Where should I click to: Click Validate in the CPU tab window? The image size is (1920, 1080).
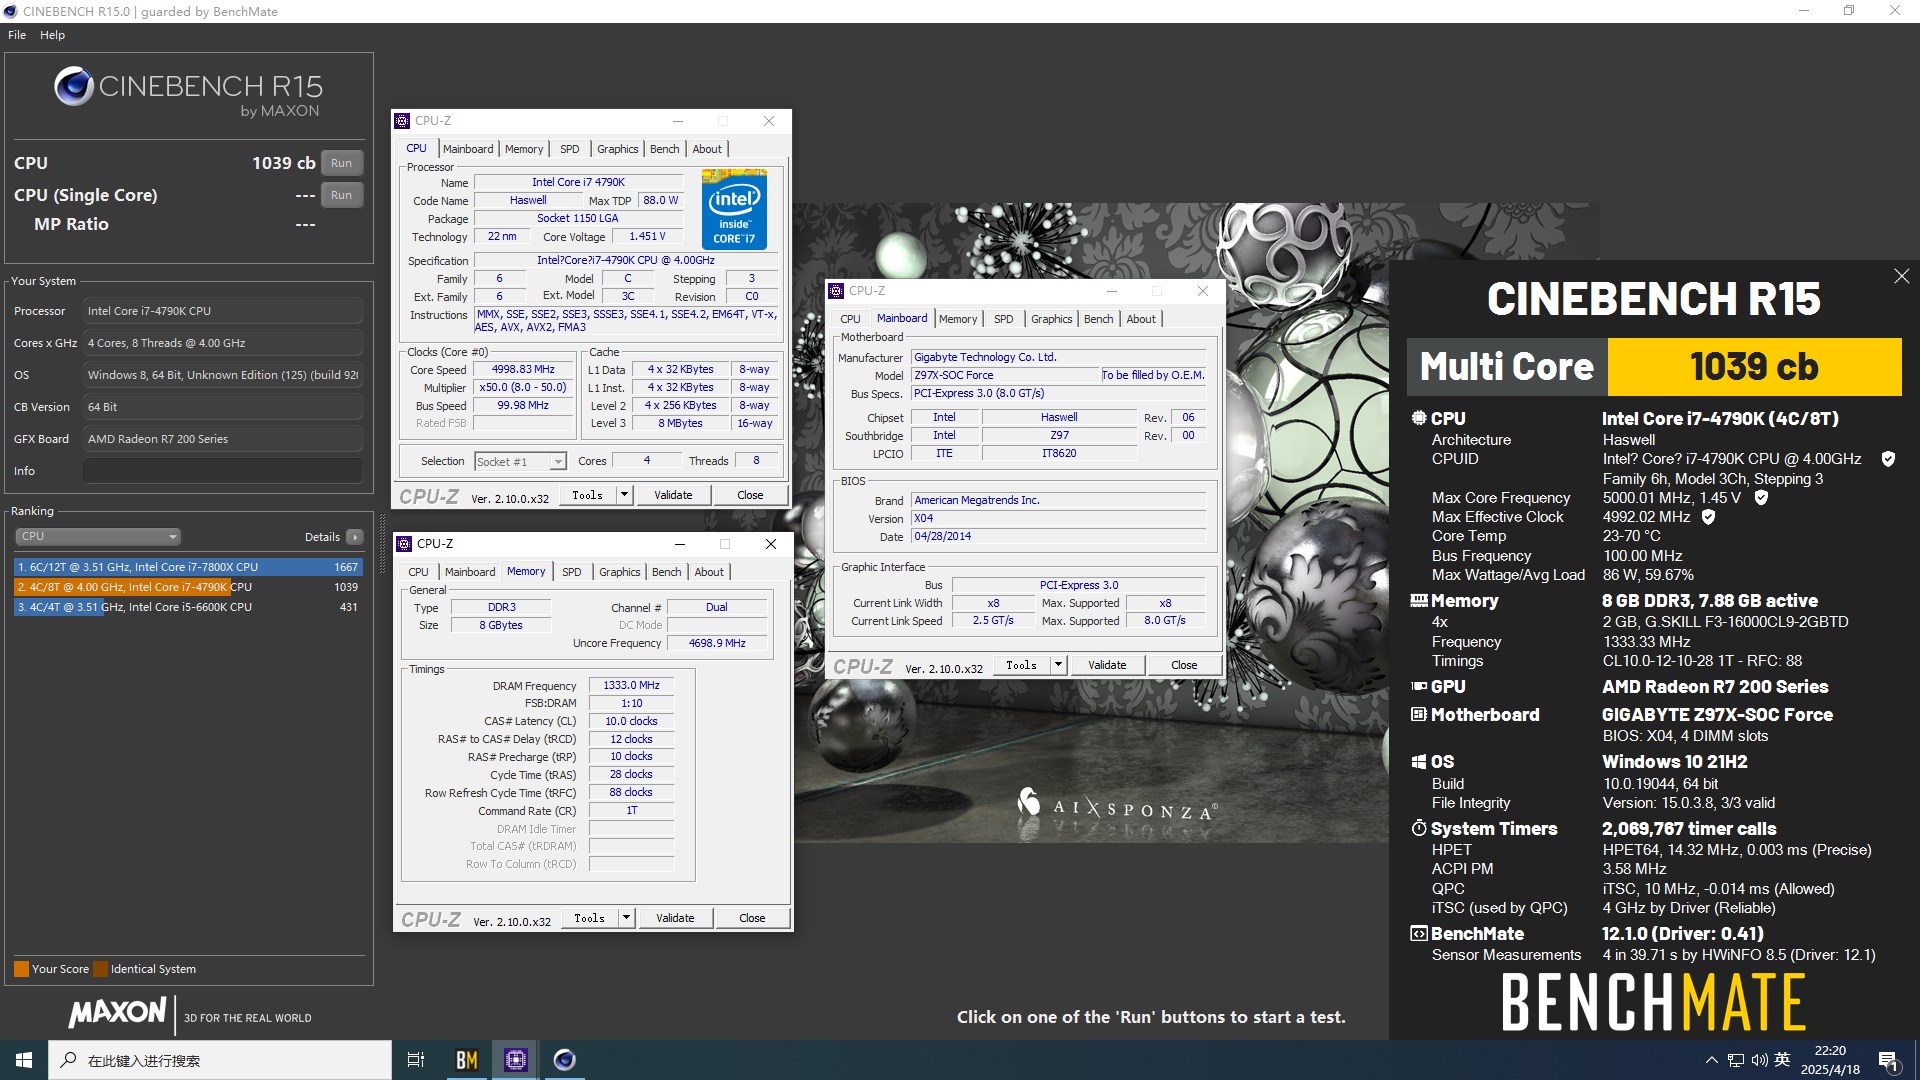click(673, 495)
